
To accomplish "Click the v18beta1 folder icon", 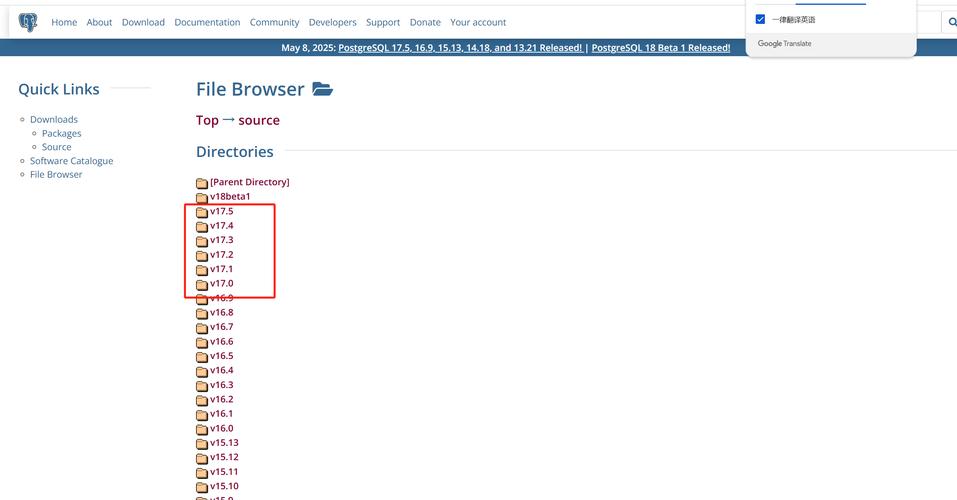I will pyautogui.click(x=202, y=197).
